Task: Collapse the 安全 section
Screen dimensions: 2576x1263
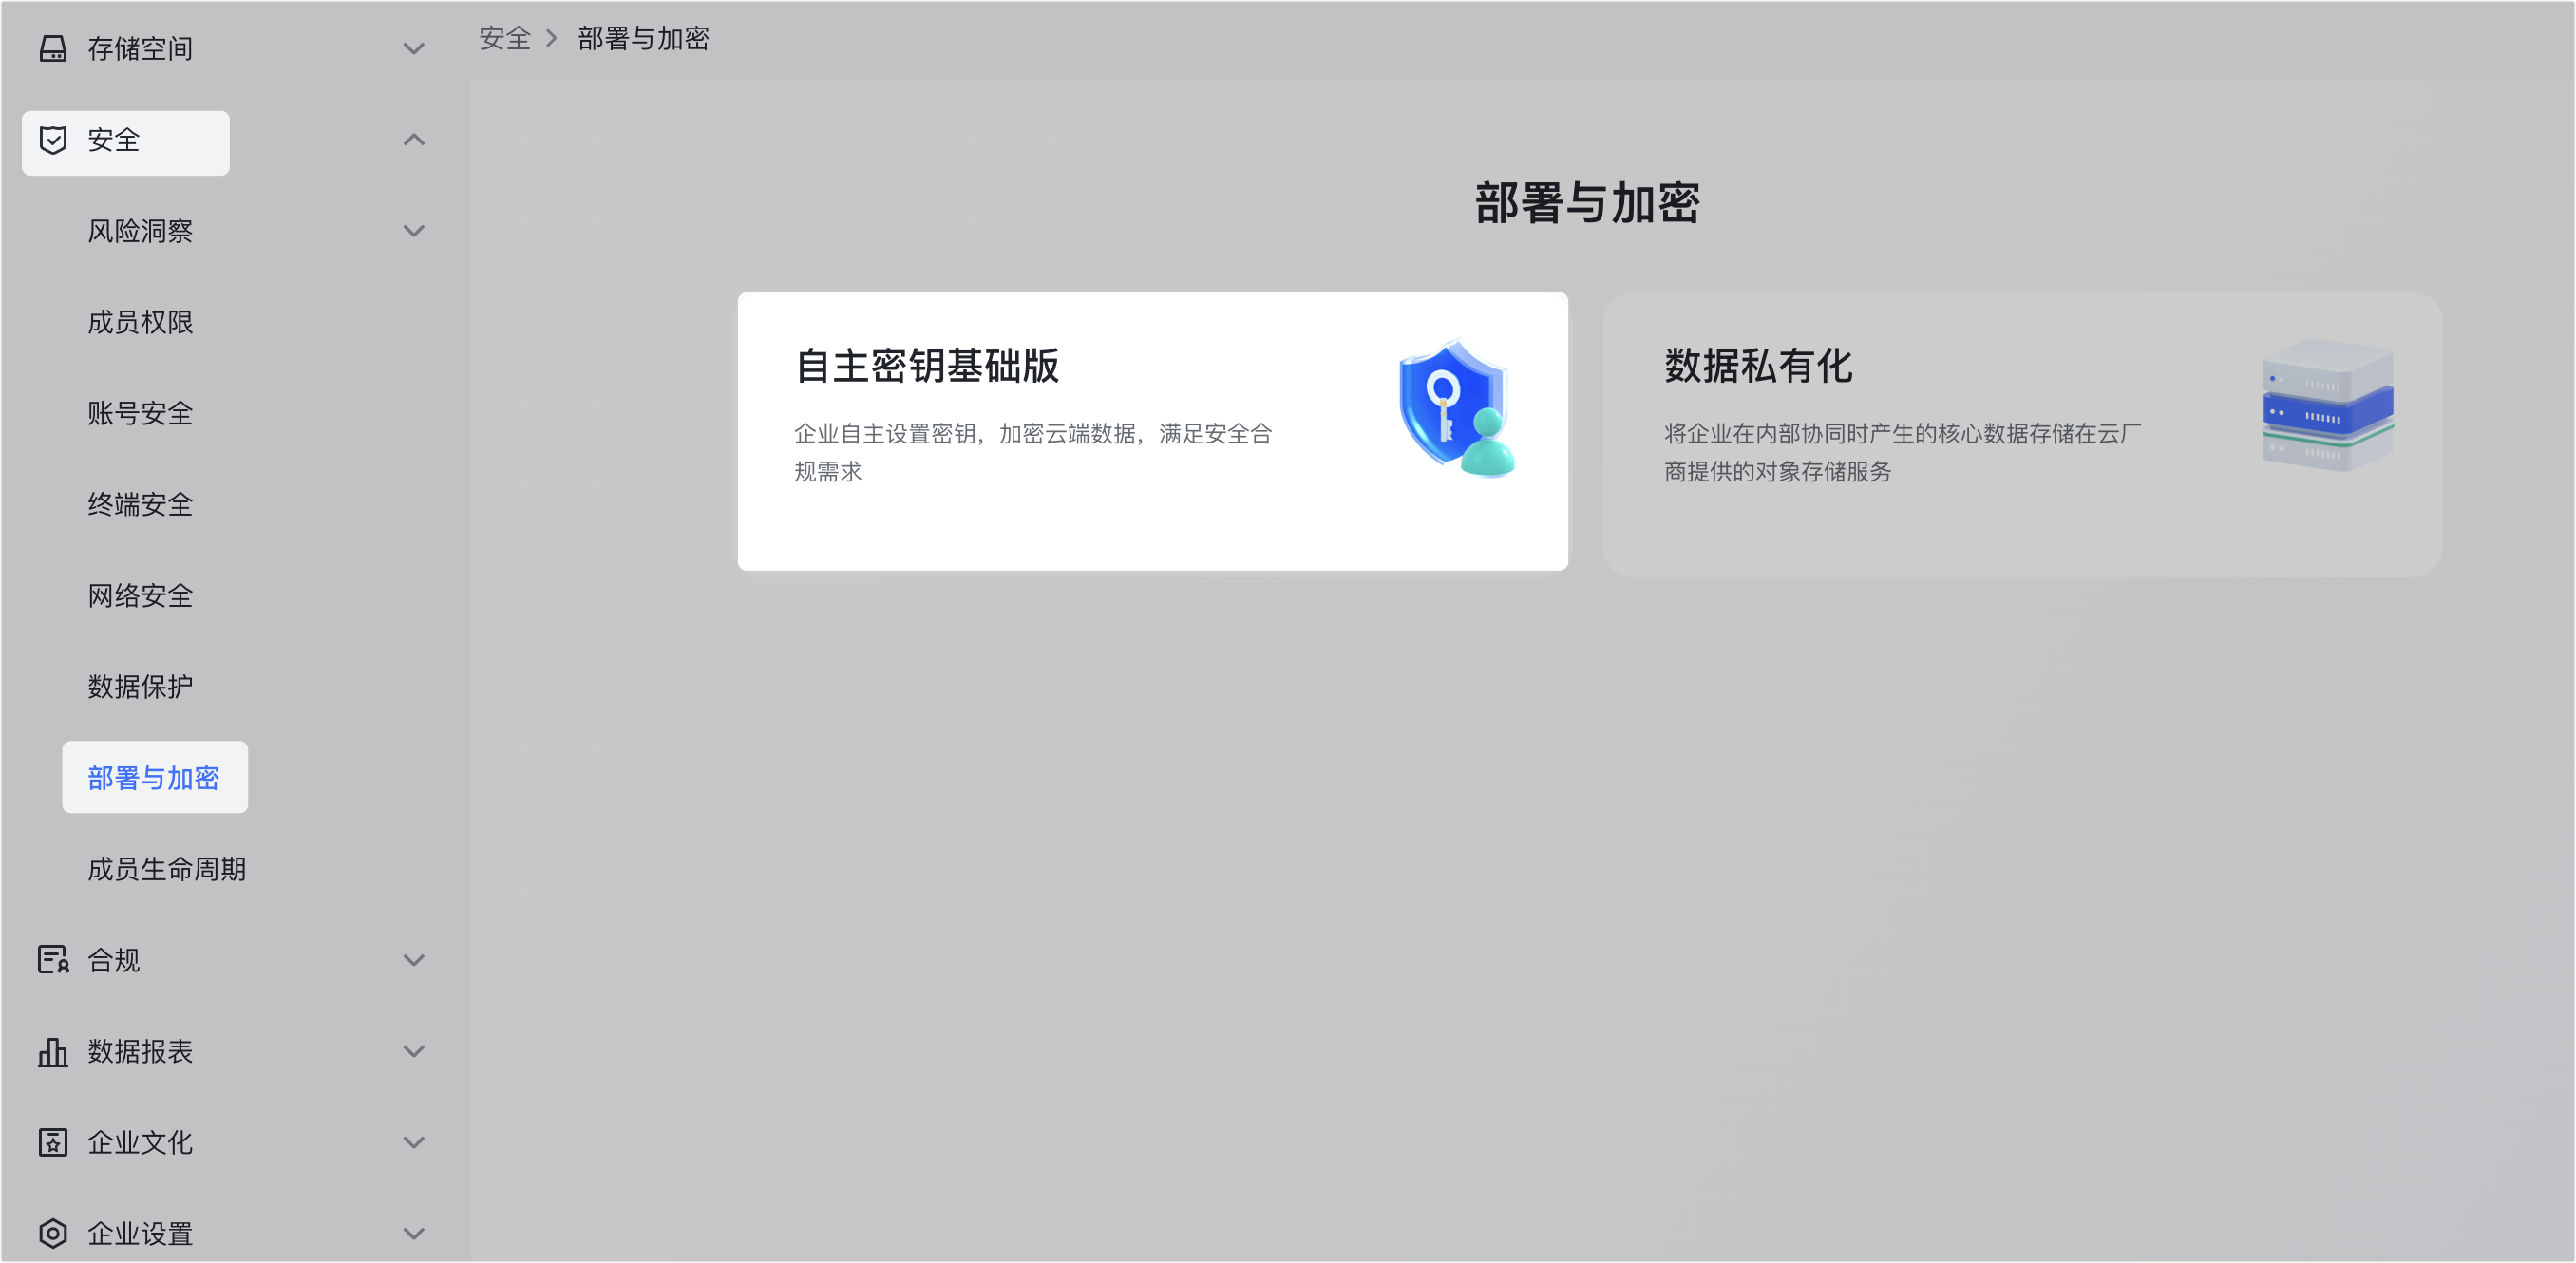Action: [413, 140]
